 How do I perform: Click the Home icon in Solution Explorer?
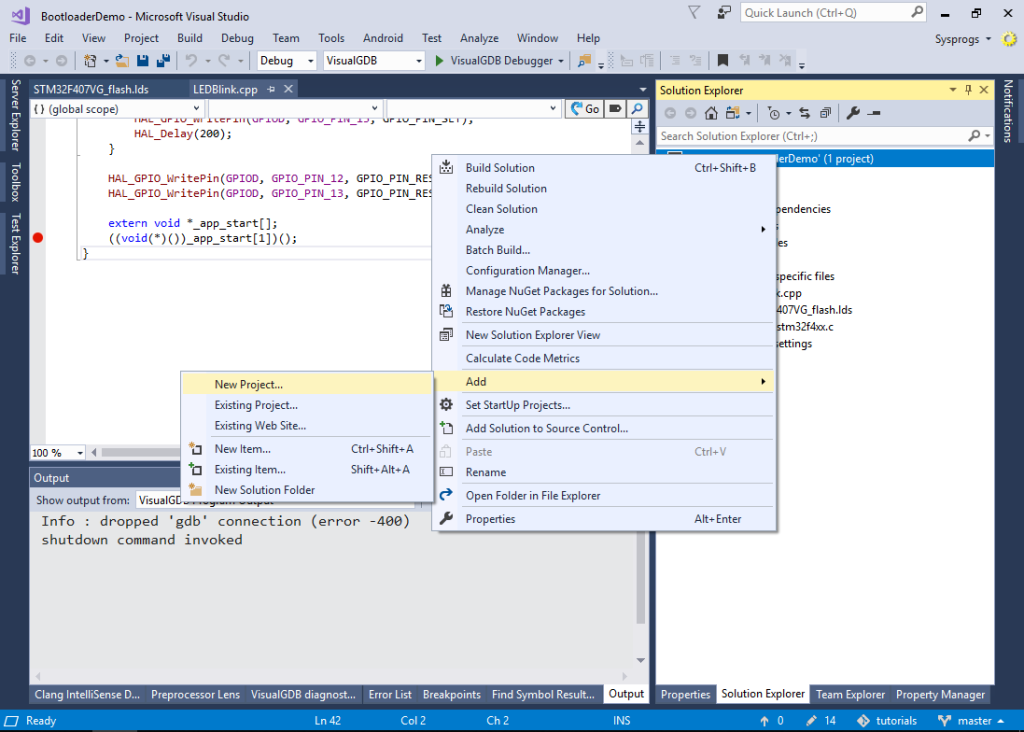click(x=711, y=113)
